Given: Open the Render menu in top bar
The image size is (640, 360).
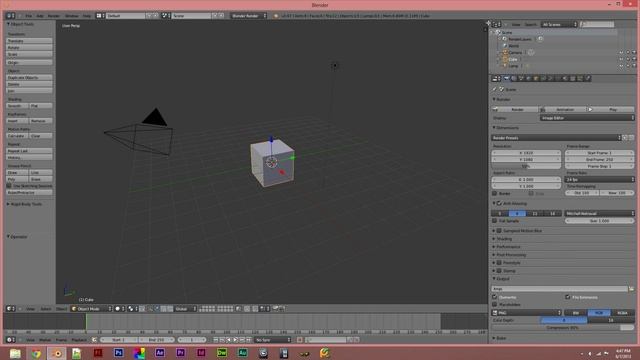Looking at the screenshot, I should (54, 16).
